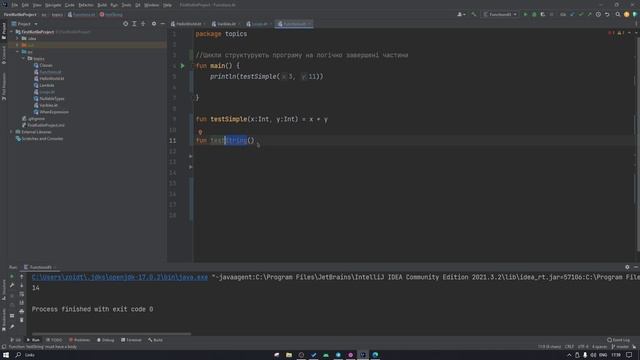
Task: Click the Run with Coverage toolbar icon
Action: (543, 15)
